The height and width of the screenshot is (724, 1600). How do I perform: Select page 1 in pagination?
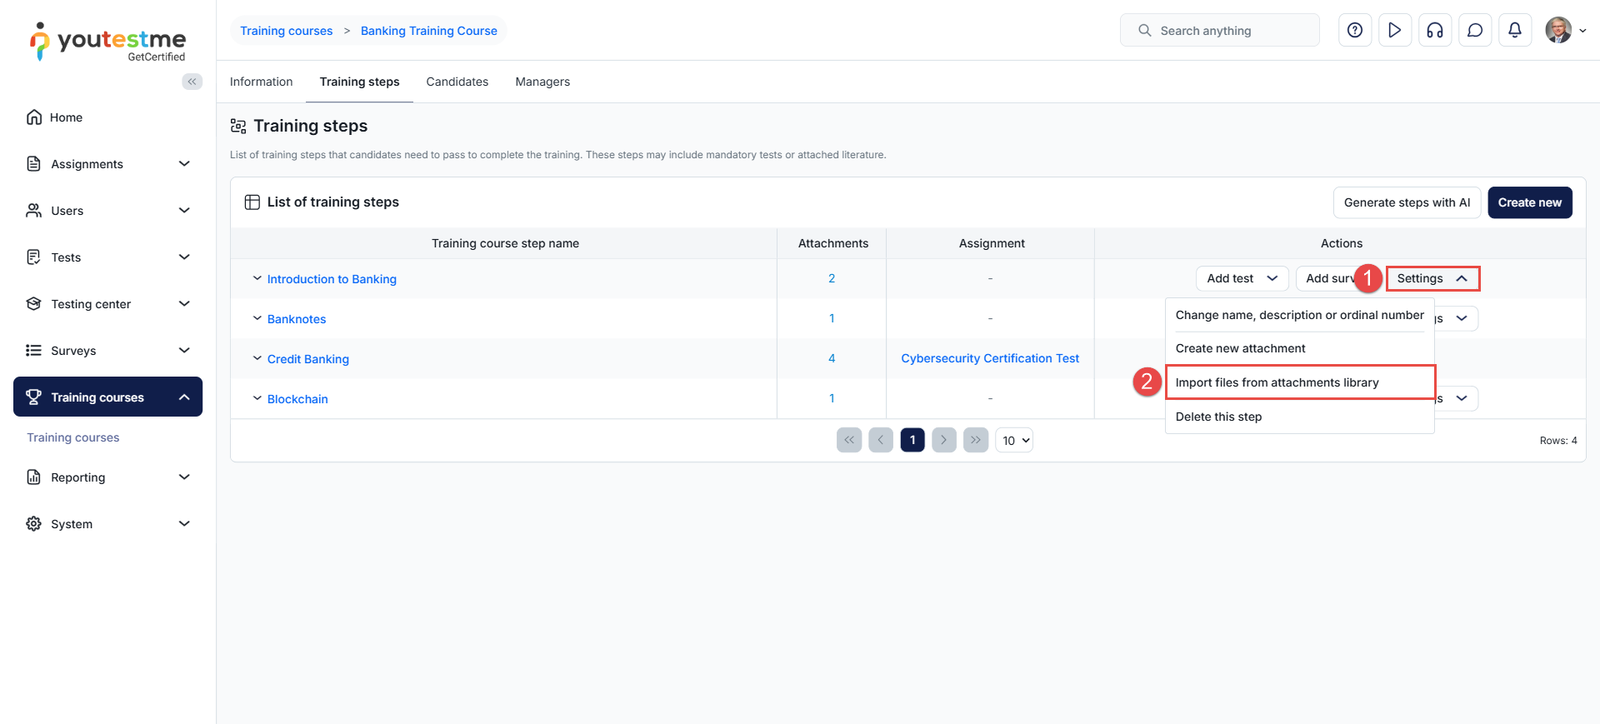pos(912,440)
